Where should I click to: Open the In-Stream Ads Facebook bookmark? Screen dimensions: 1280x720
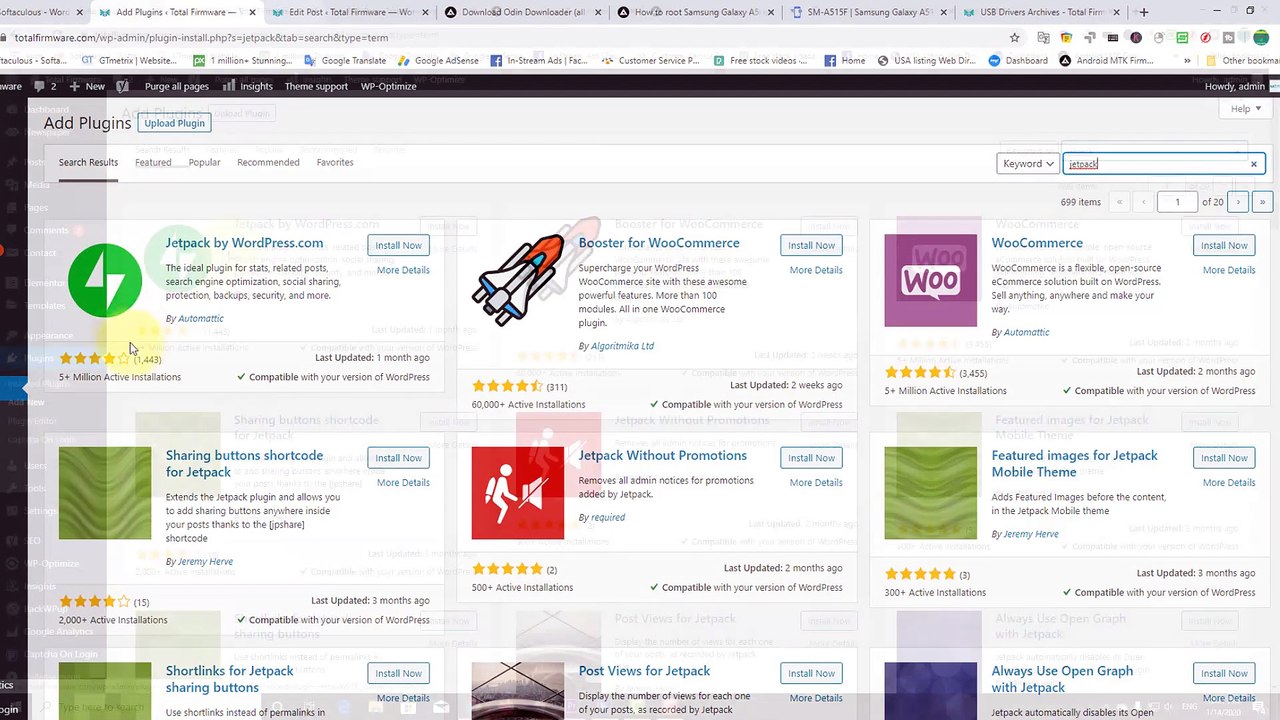click(x=538, y=60)
